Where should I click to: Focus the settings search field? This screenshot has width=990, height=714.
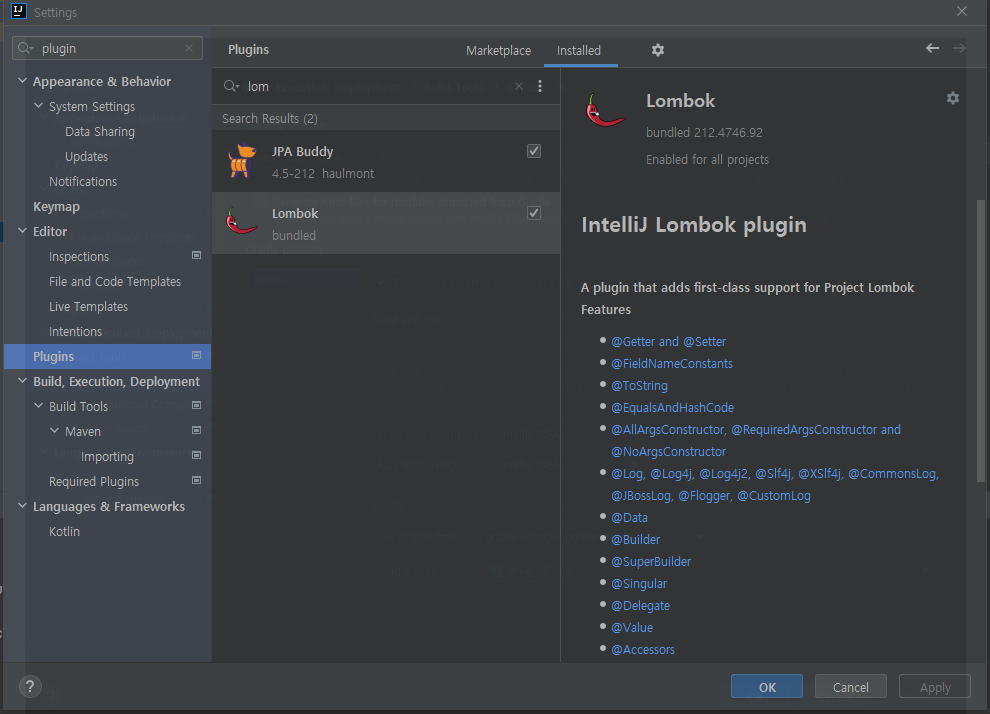[107, 48]
